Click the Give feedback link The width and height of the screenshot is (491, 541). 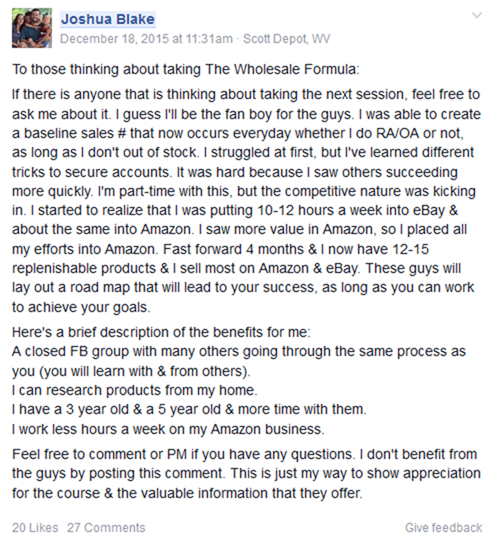pyautogui.click(x=443, y=528)
